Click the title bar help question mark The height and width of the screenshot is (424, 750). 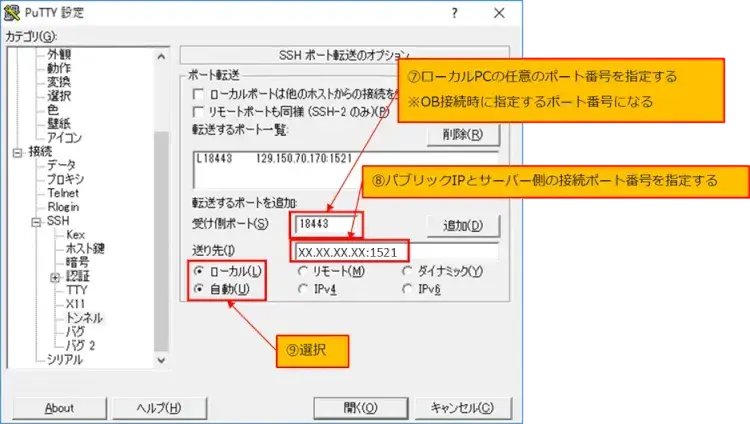point(455,13)
